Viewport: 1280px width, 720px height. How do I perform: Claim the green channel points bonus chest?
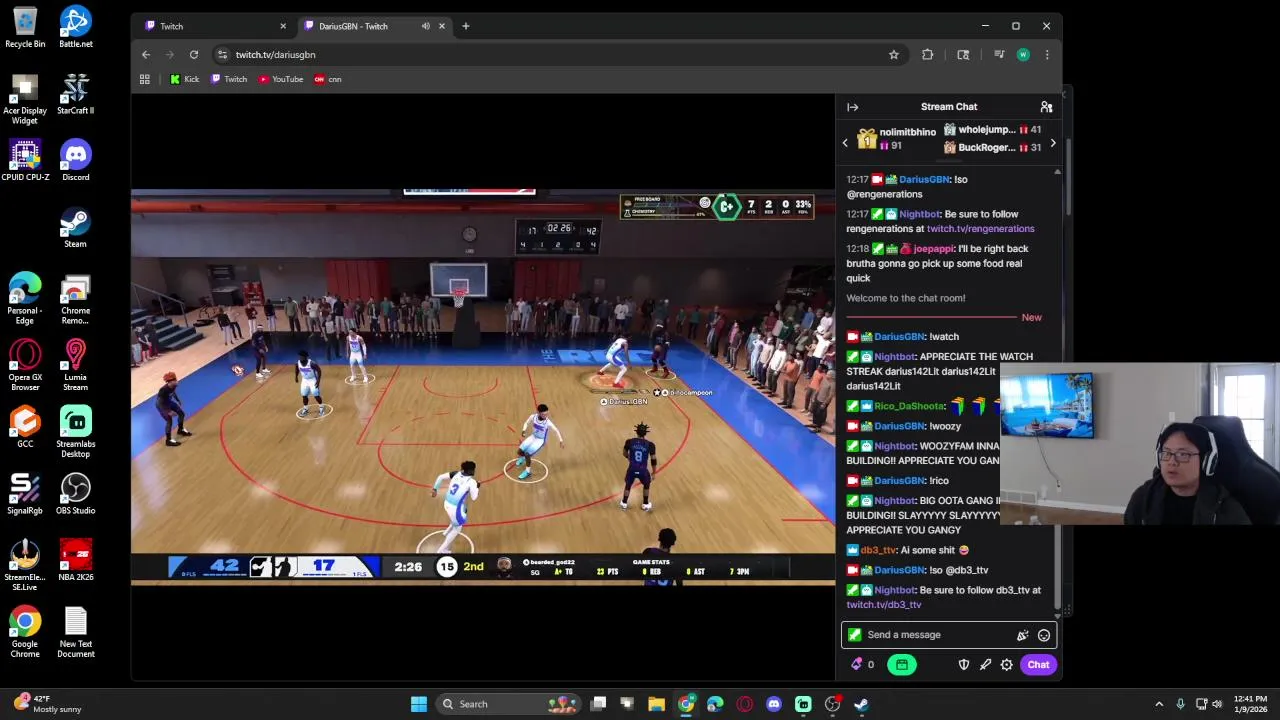(901, 664)
